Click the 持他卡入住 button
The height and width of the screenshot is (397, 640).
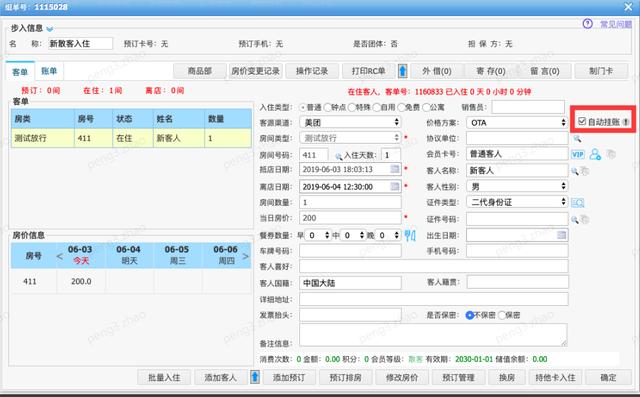556,377
